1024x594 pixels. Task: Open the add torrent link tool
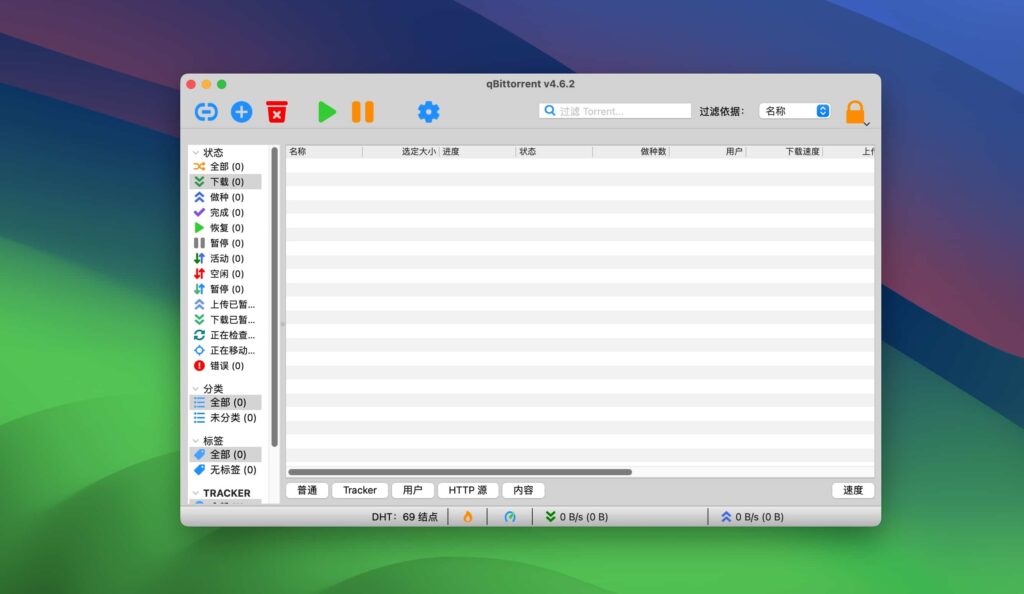206,111
